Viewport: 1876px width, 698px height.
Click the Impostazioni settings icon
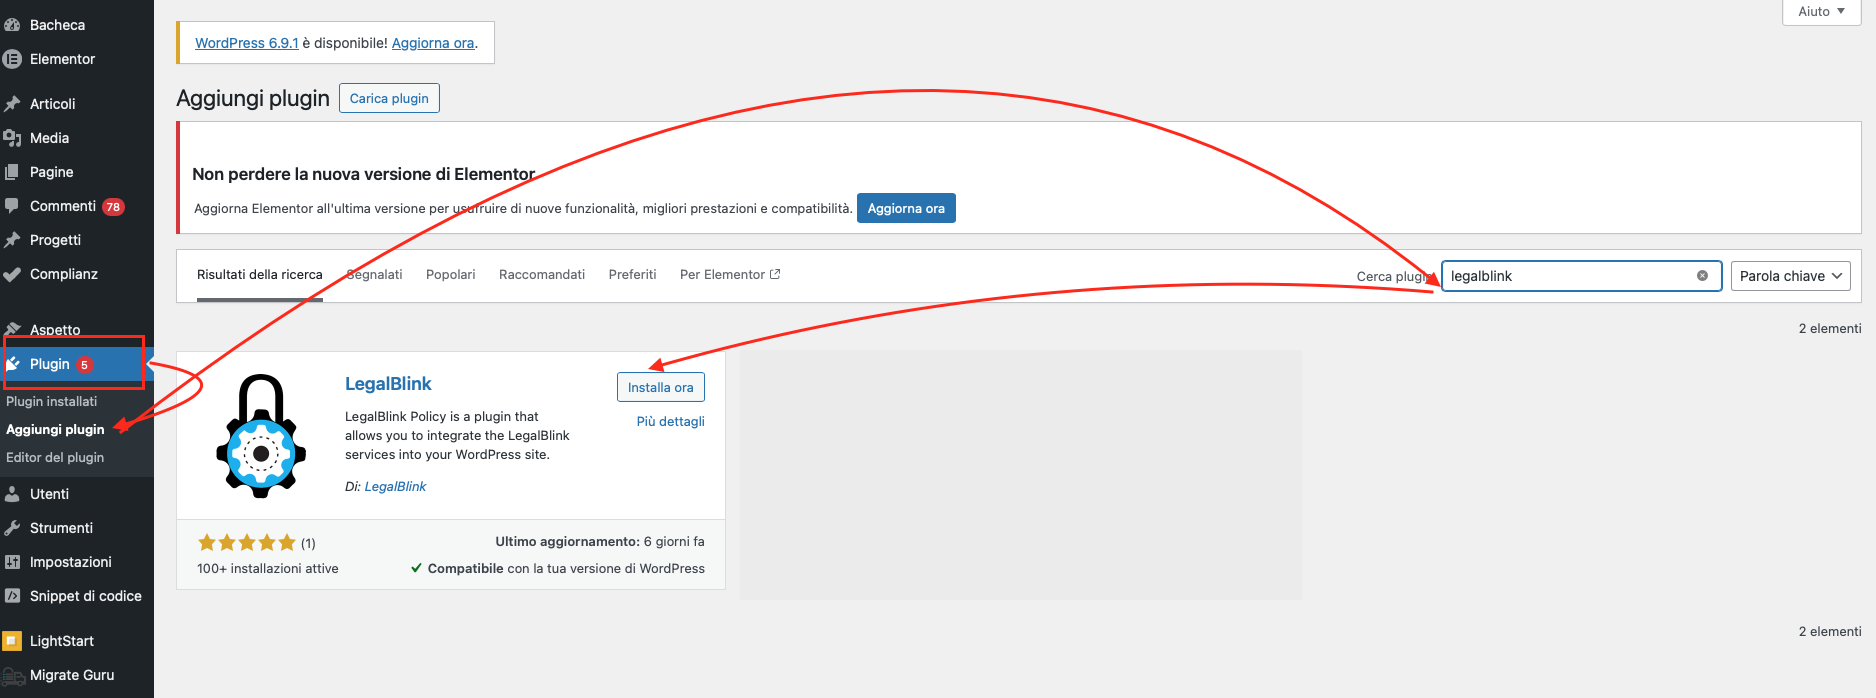(x=12, y=562)
